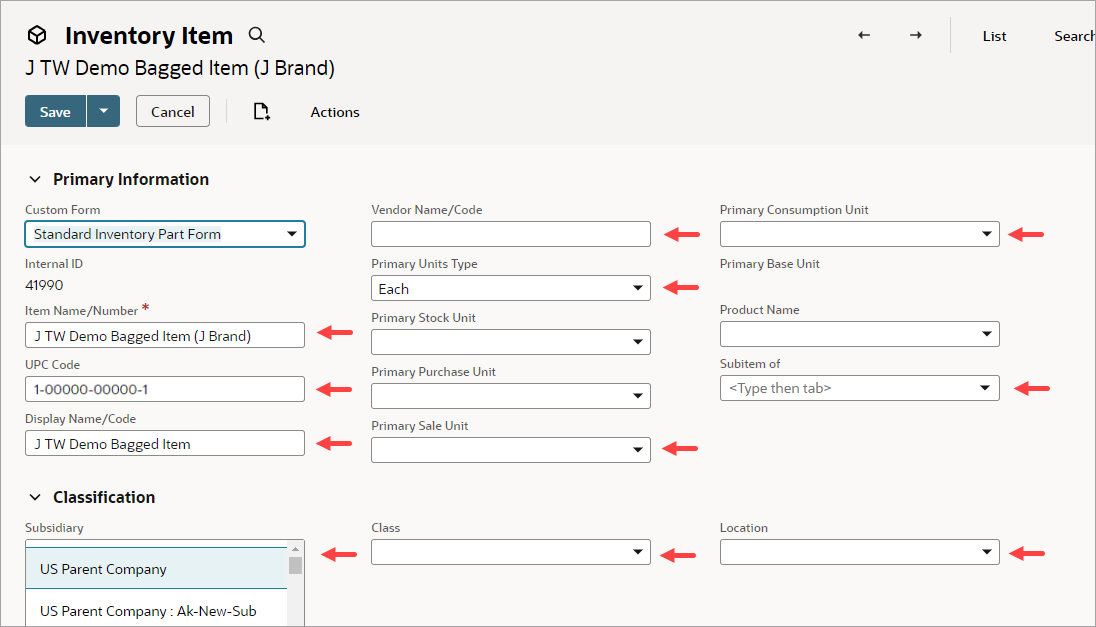This screenshot has height=627, width=1096.
Task: Click the UPC Code field
Action: pyautogui.click(x=165, y=389)
